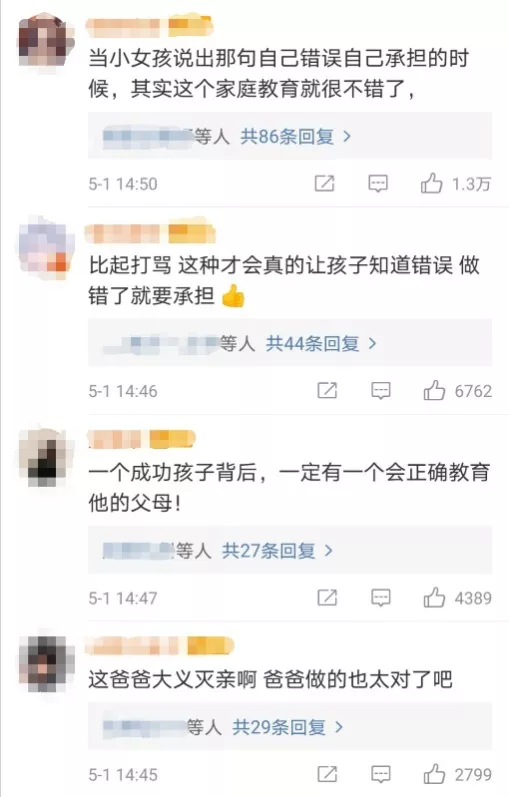Viewport: 509px width, 797px height.
Task: Open first commenter's blurred avatar
Action: point(45,41)
